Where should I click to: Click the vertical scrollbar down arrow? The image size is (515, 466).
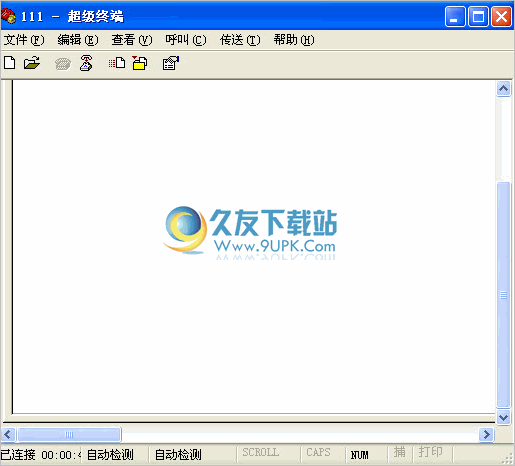(x=503, y=417)
